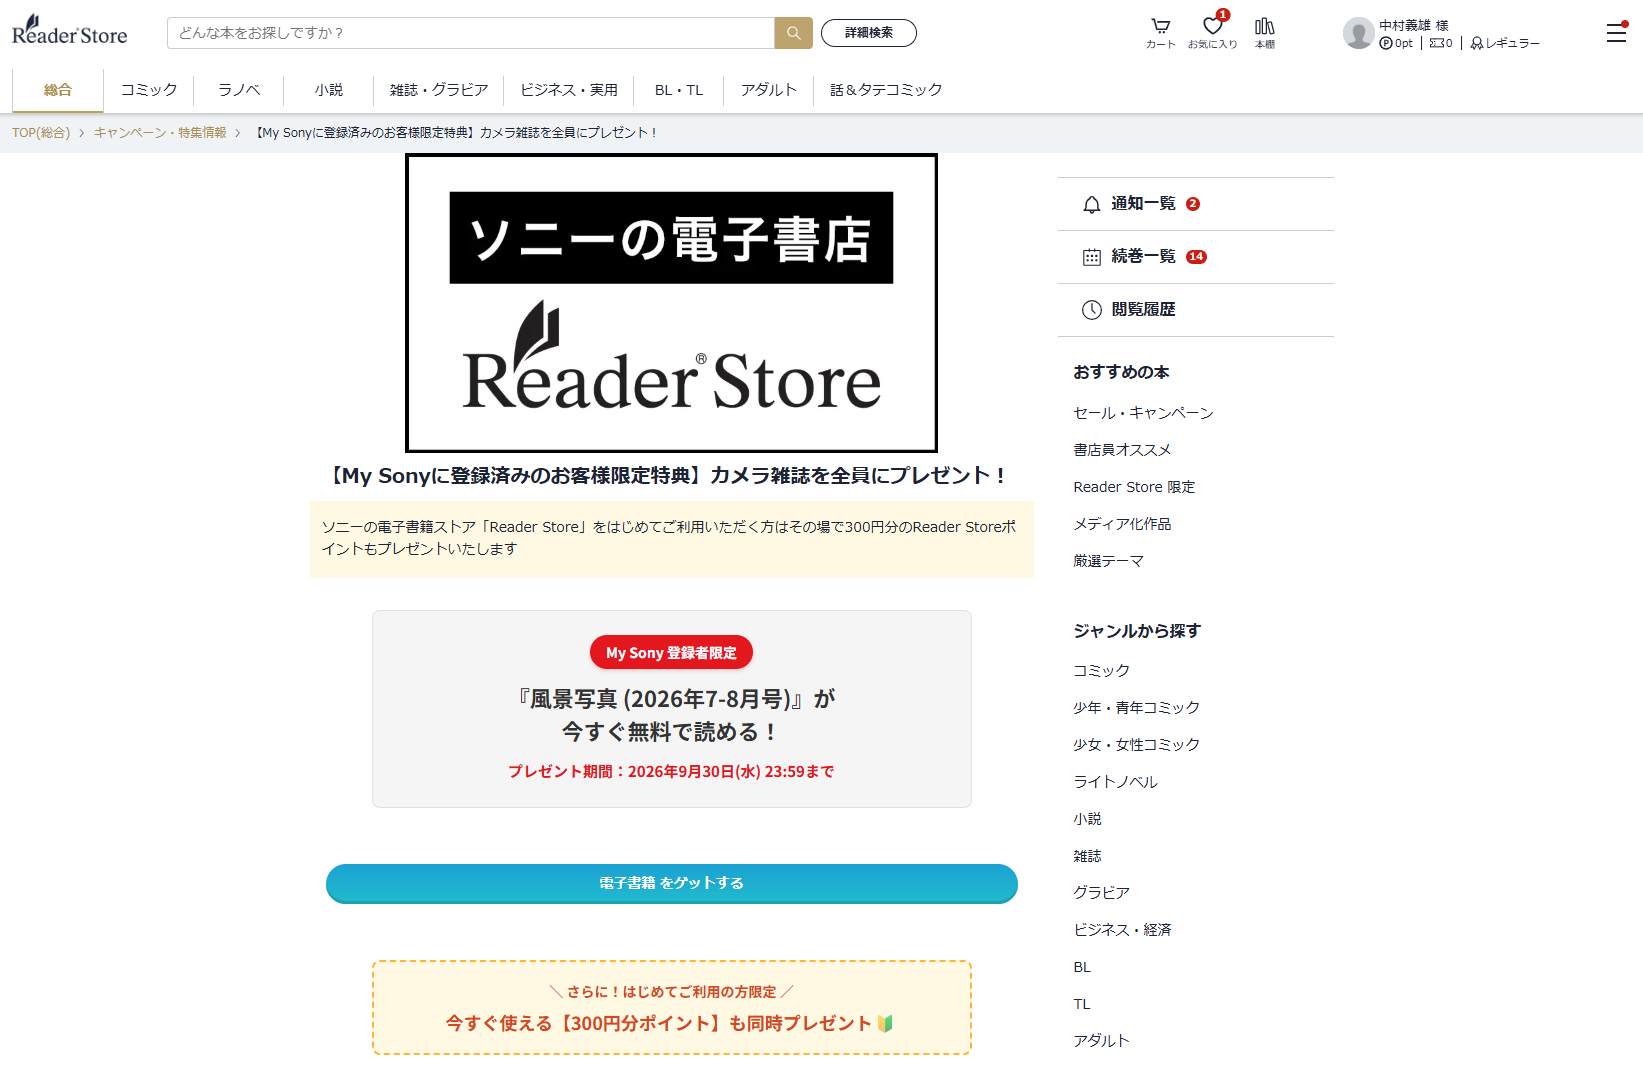The image size is (1643, 1080).
Task: Select the コミック tab
Action: pos(149,90)
